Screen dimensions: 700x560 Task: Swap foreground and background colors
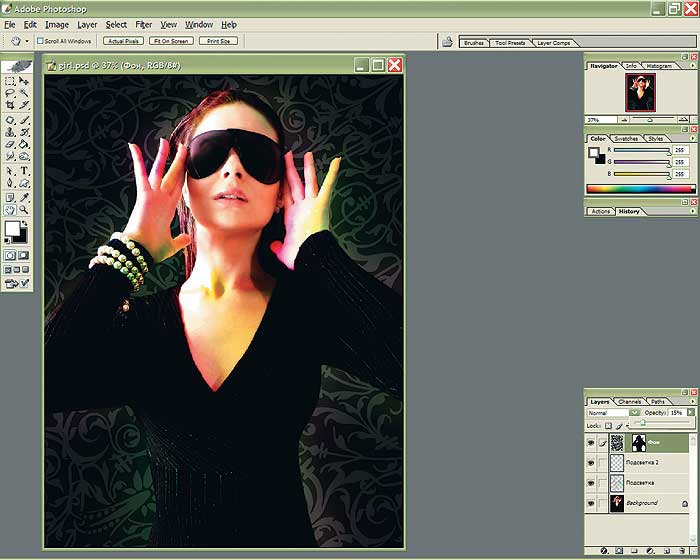coord(25,223)
